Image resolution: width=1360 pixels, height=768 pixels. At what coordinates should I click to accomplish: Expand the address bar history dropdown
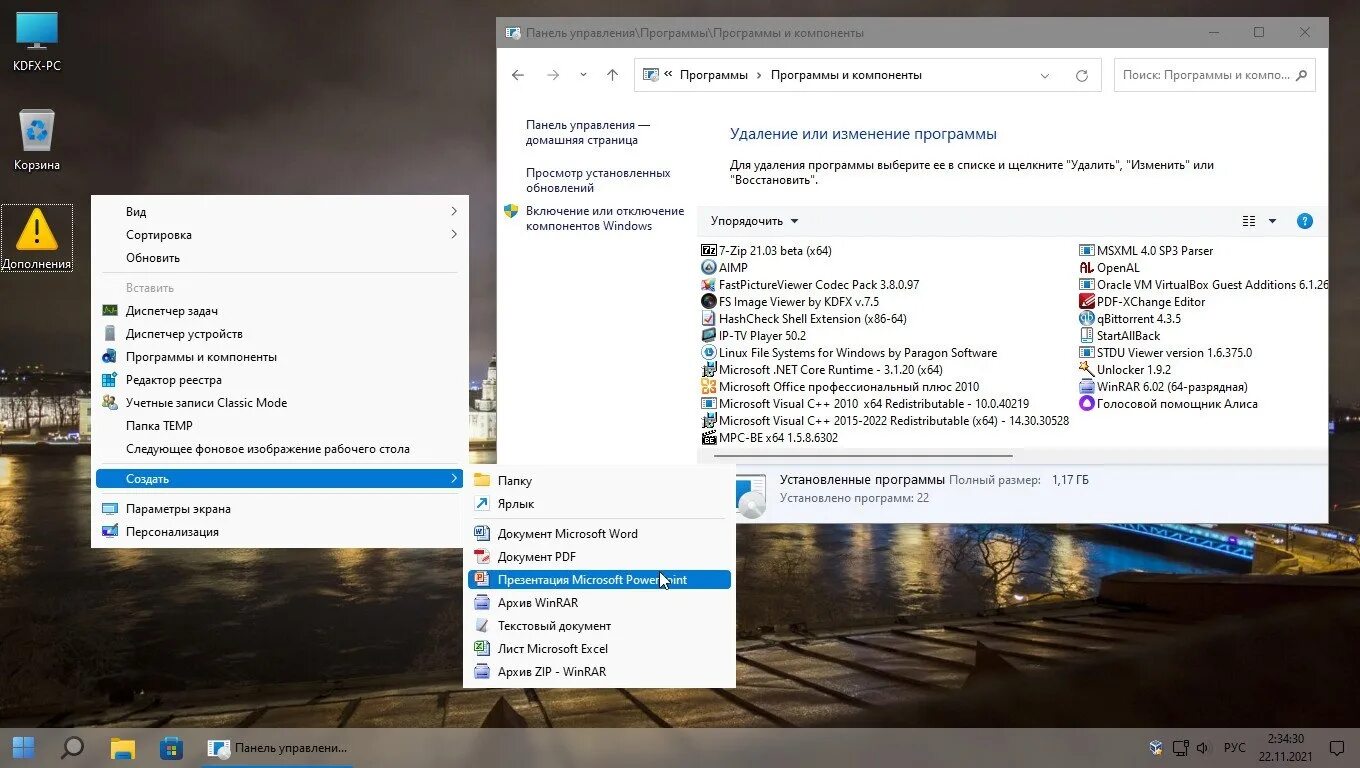click(x=1045, y=75)
